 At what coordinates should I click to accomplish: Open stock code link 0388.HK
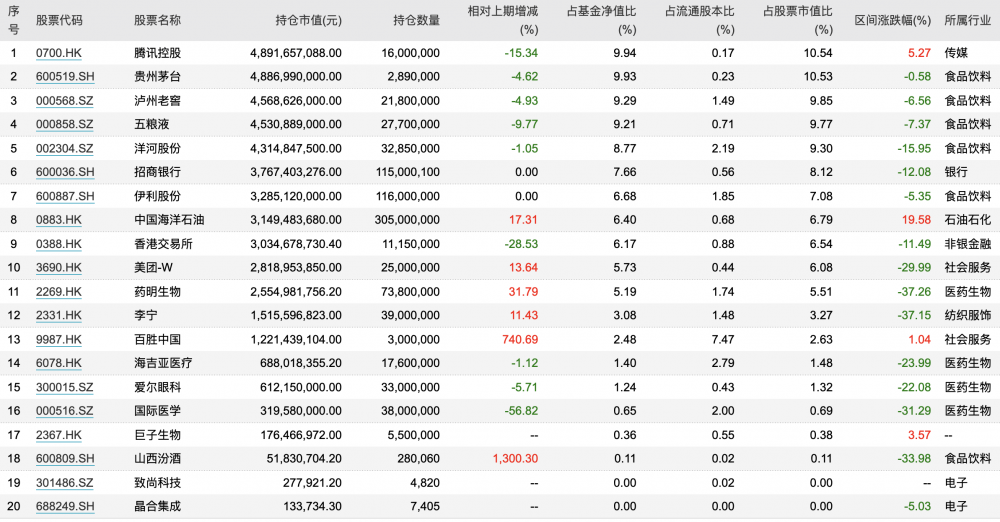(59, 244)
